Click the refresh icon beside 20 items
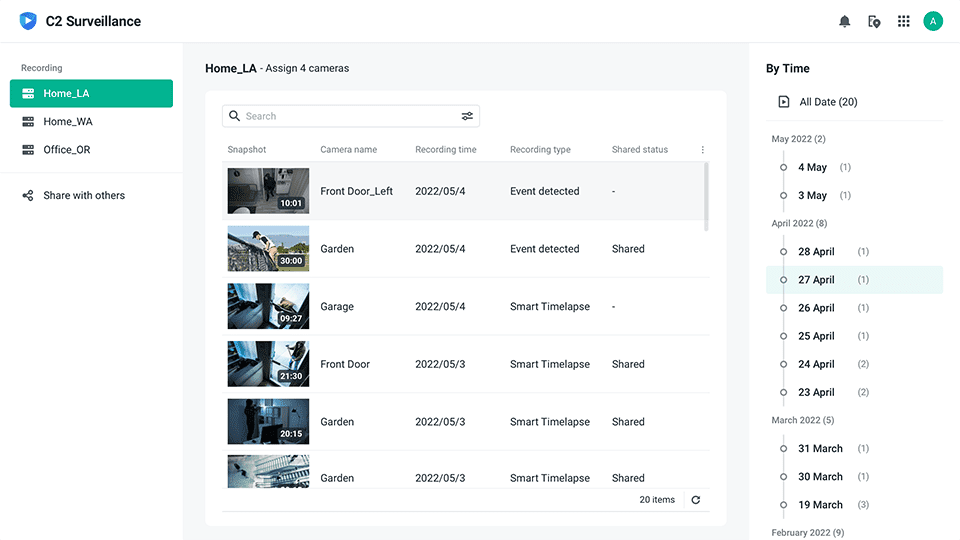This screenshot has width=960, height=540. click(x=696, y=500)
